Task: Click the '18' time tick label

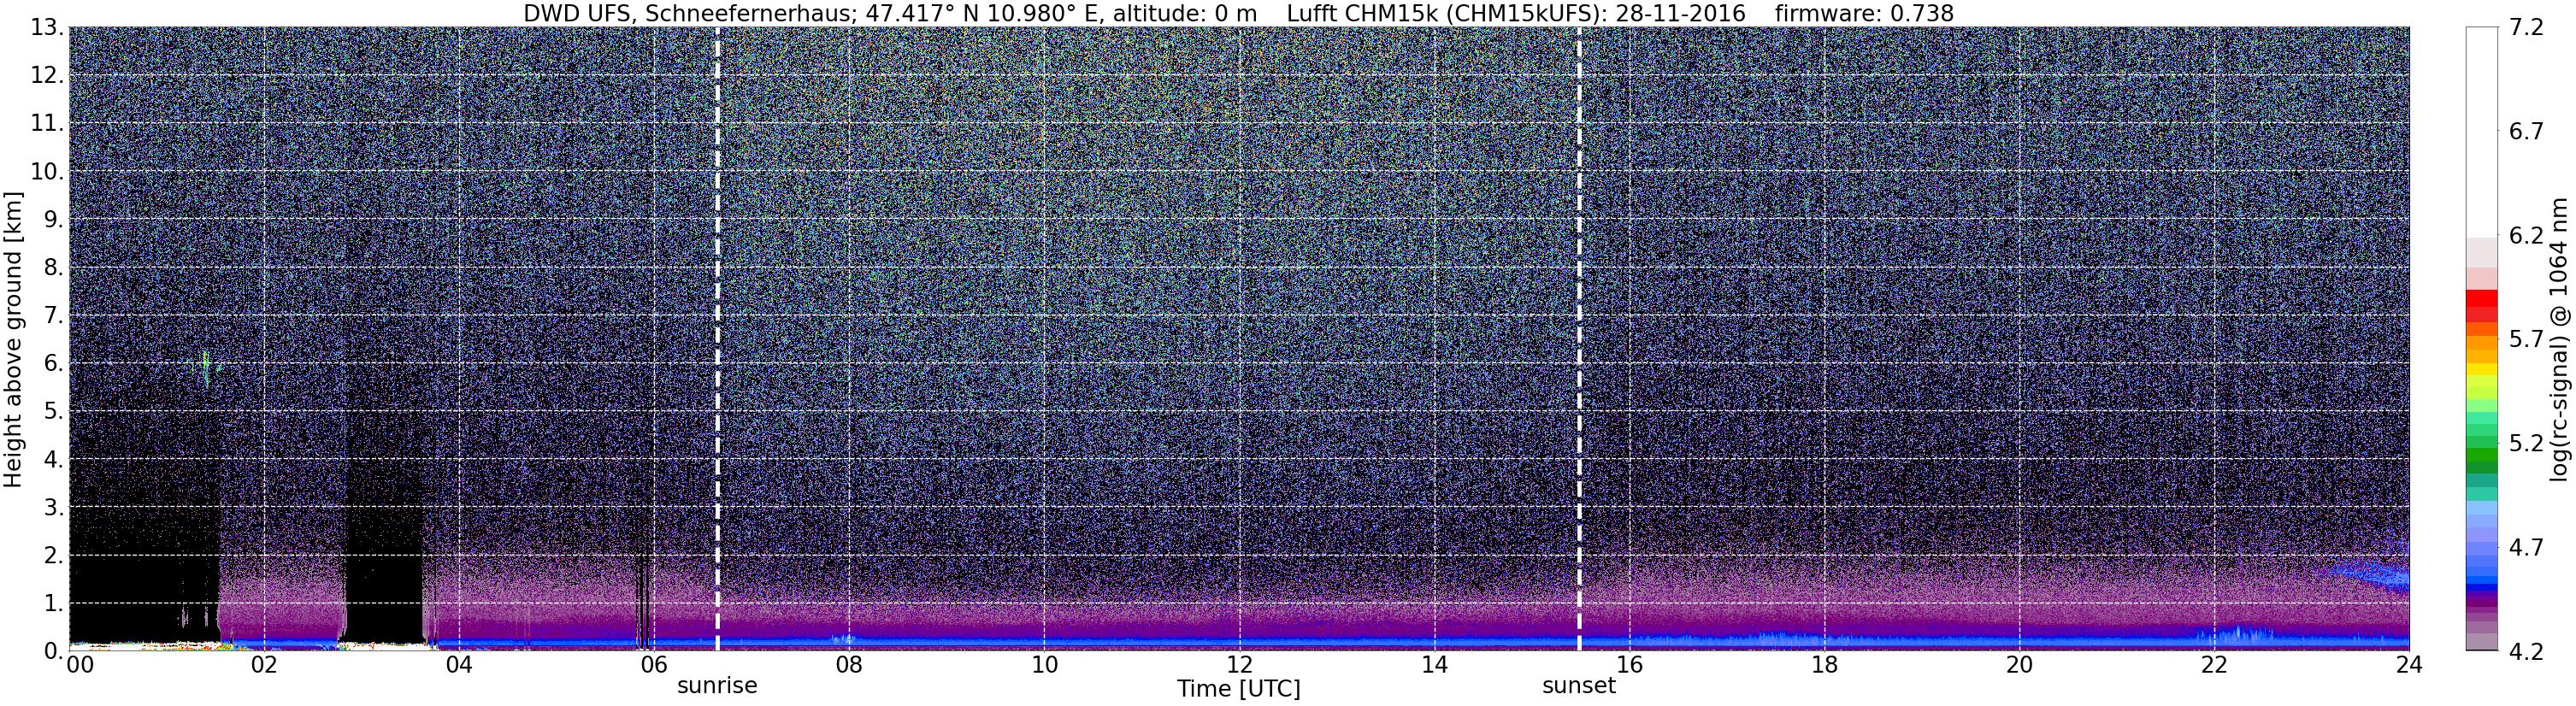Action: point(1824,664)
